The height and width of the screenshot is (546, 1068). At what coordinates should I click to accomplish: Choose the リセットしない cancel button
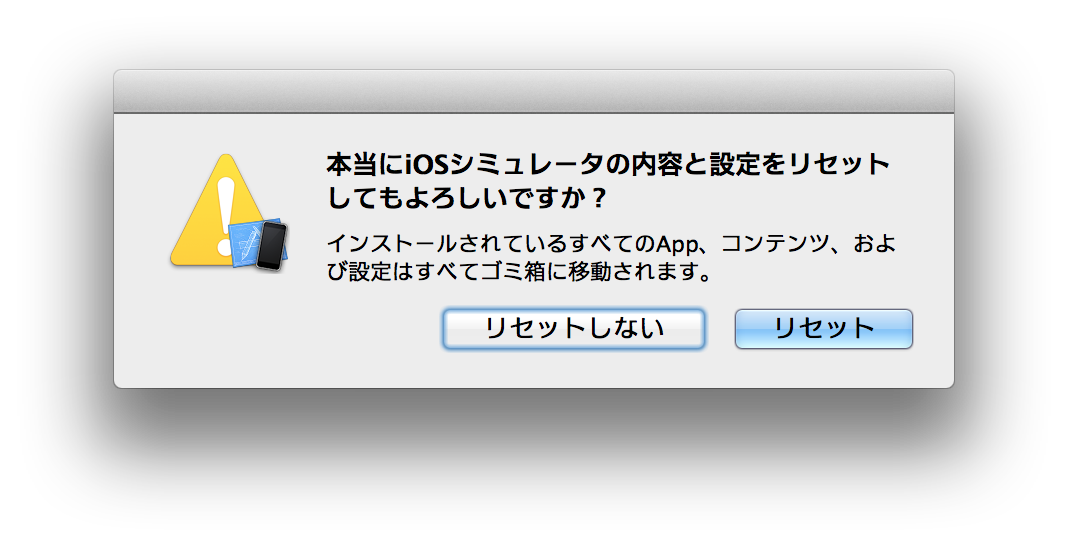(574, 329)
